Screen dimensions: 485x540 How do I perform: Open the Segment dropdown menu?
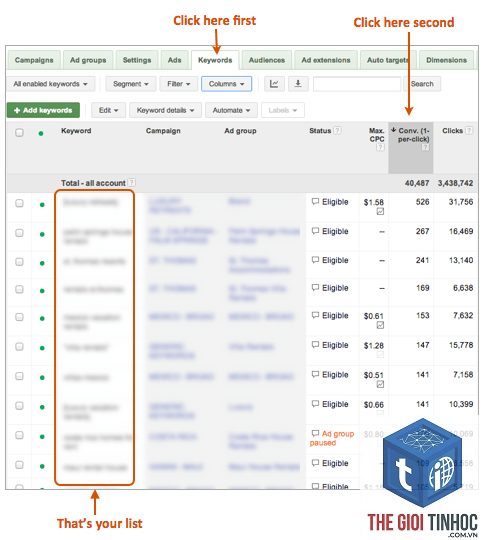[x=131, y=84]
